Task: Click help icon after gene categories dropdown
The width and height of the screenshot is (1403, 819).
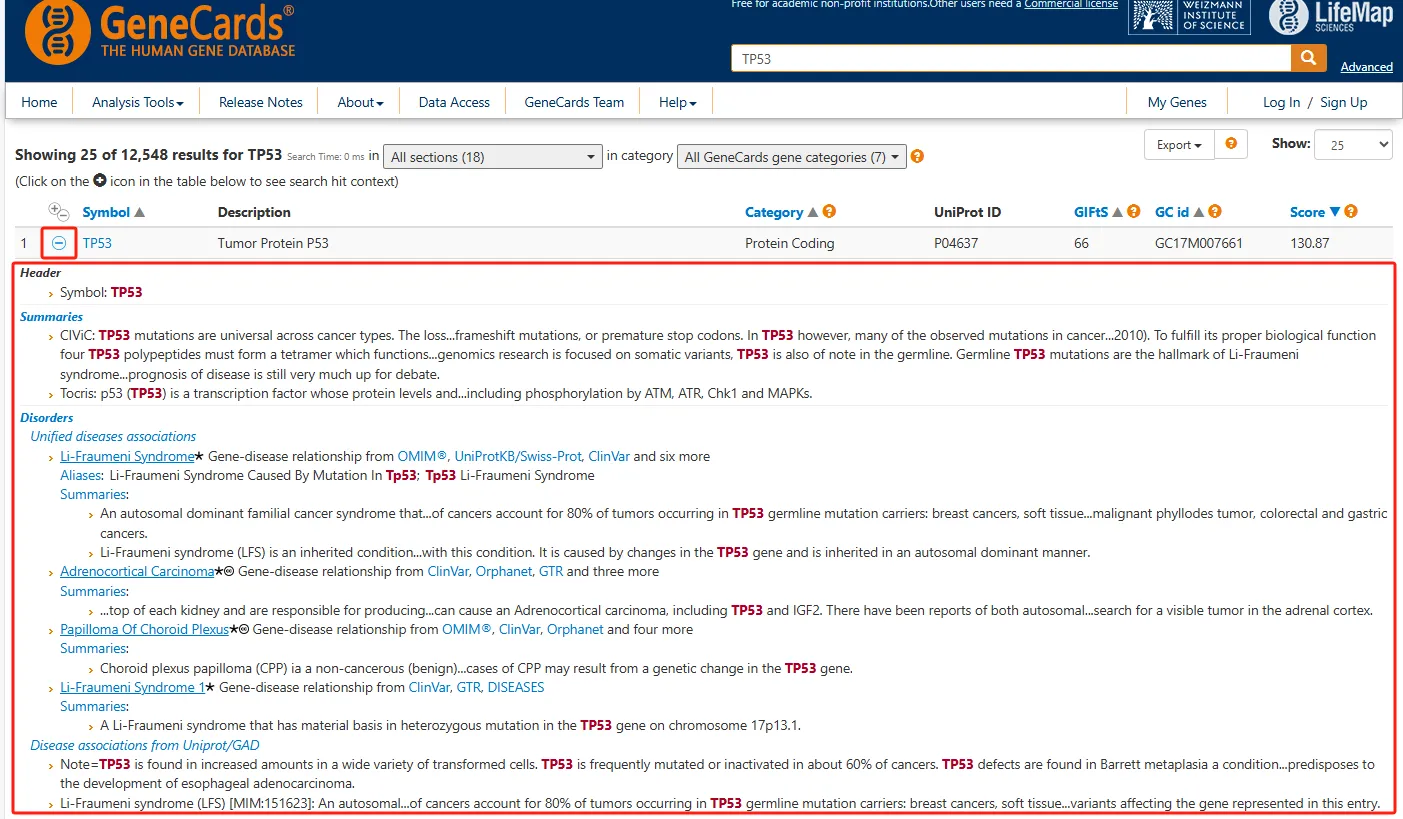Action: [x=917, y=157]
